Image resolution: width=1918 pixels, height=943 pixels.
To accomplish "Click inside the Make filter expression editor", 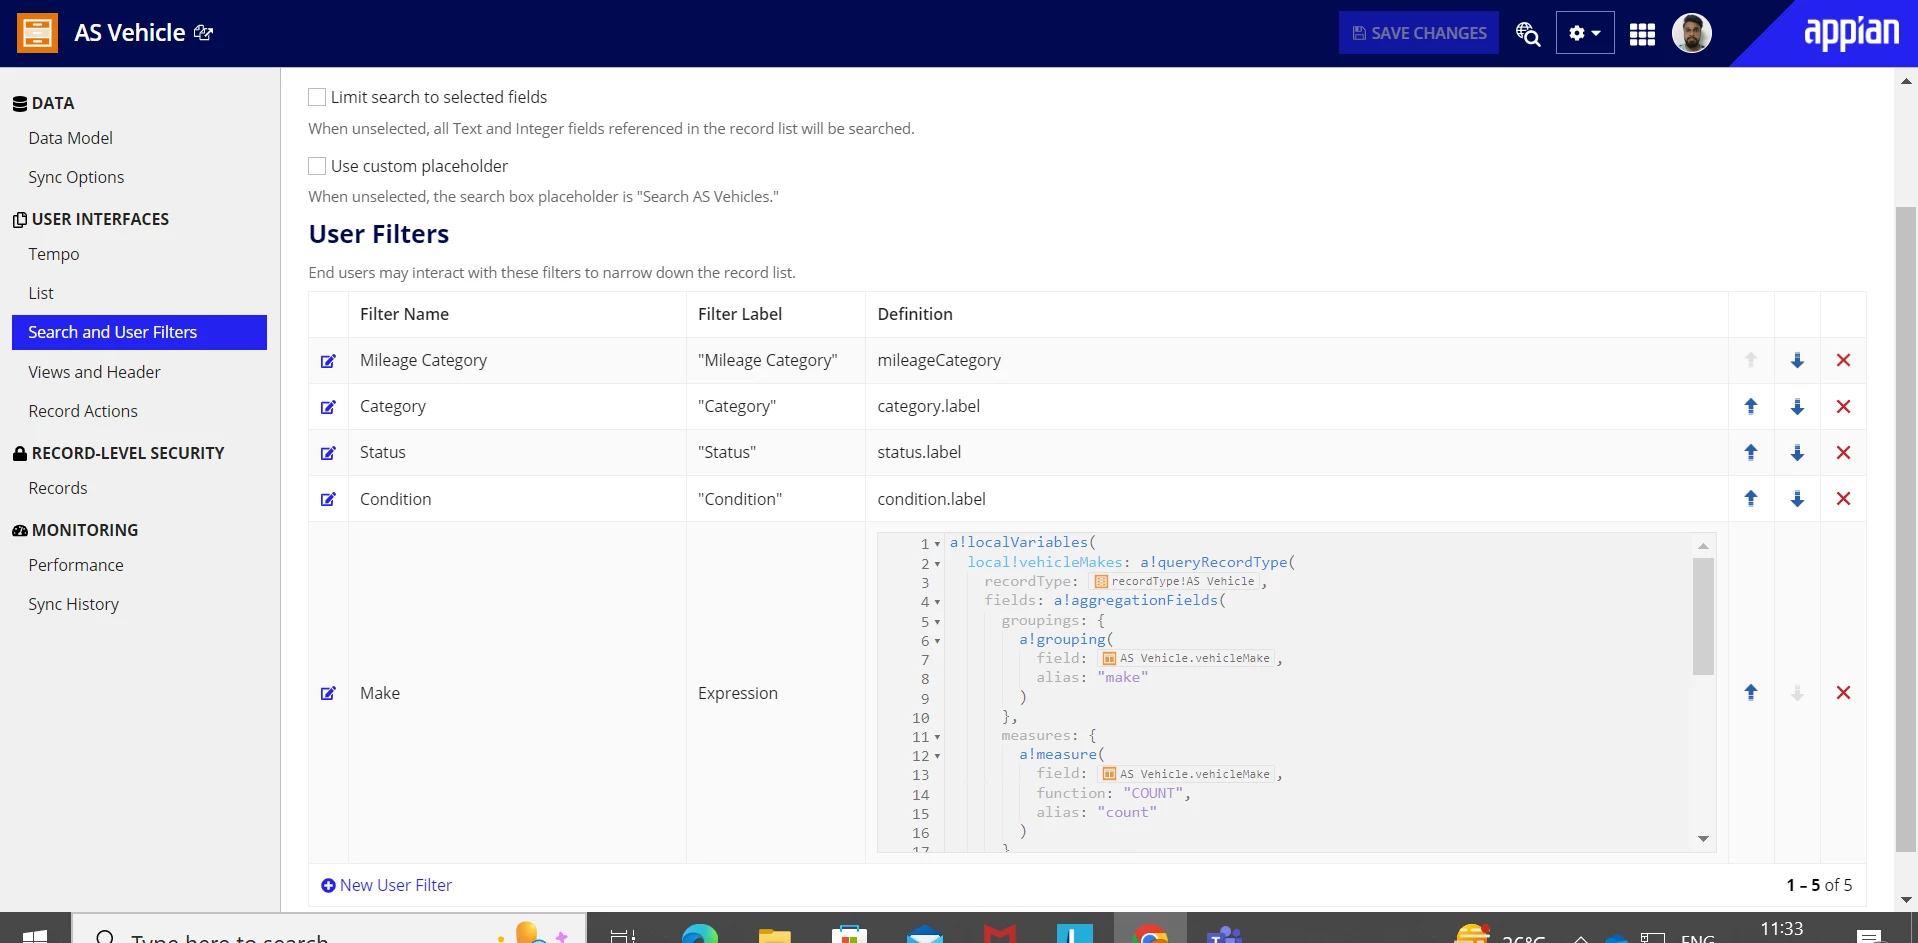I will (x=1296, y=692).
